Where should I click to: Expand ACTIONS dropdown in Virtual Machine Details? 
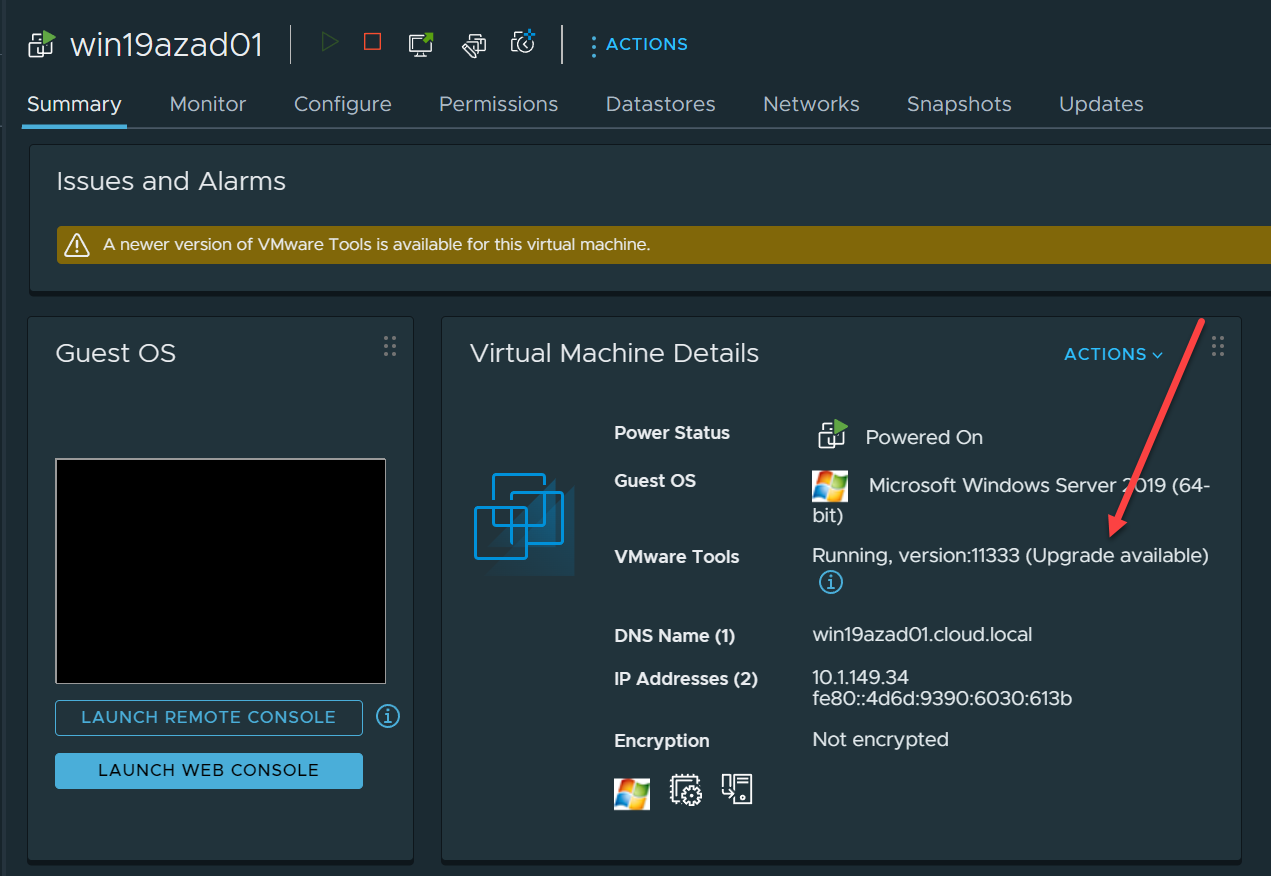tap(1113, 354)
